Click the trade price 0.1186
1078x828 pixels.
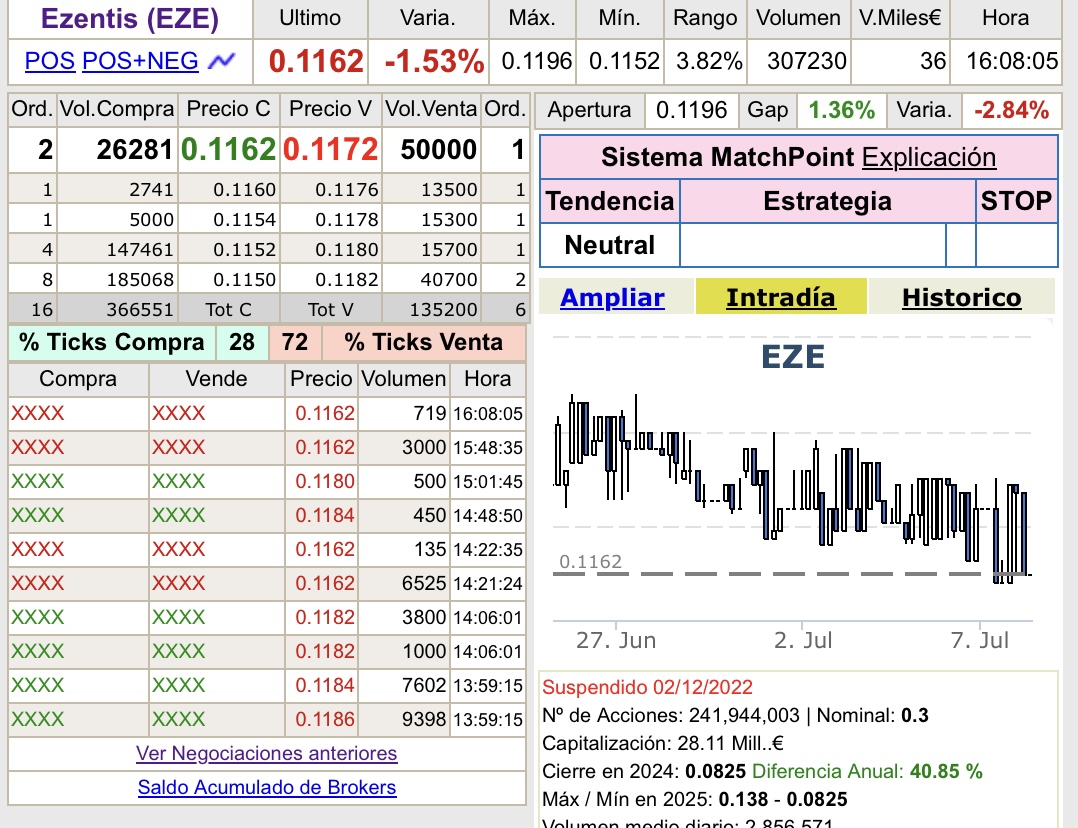click(x=325, y=719)
